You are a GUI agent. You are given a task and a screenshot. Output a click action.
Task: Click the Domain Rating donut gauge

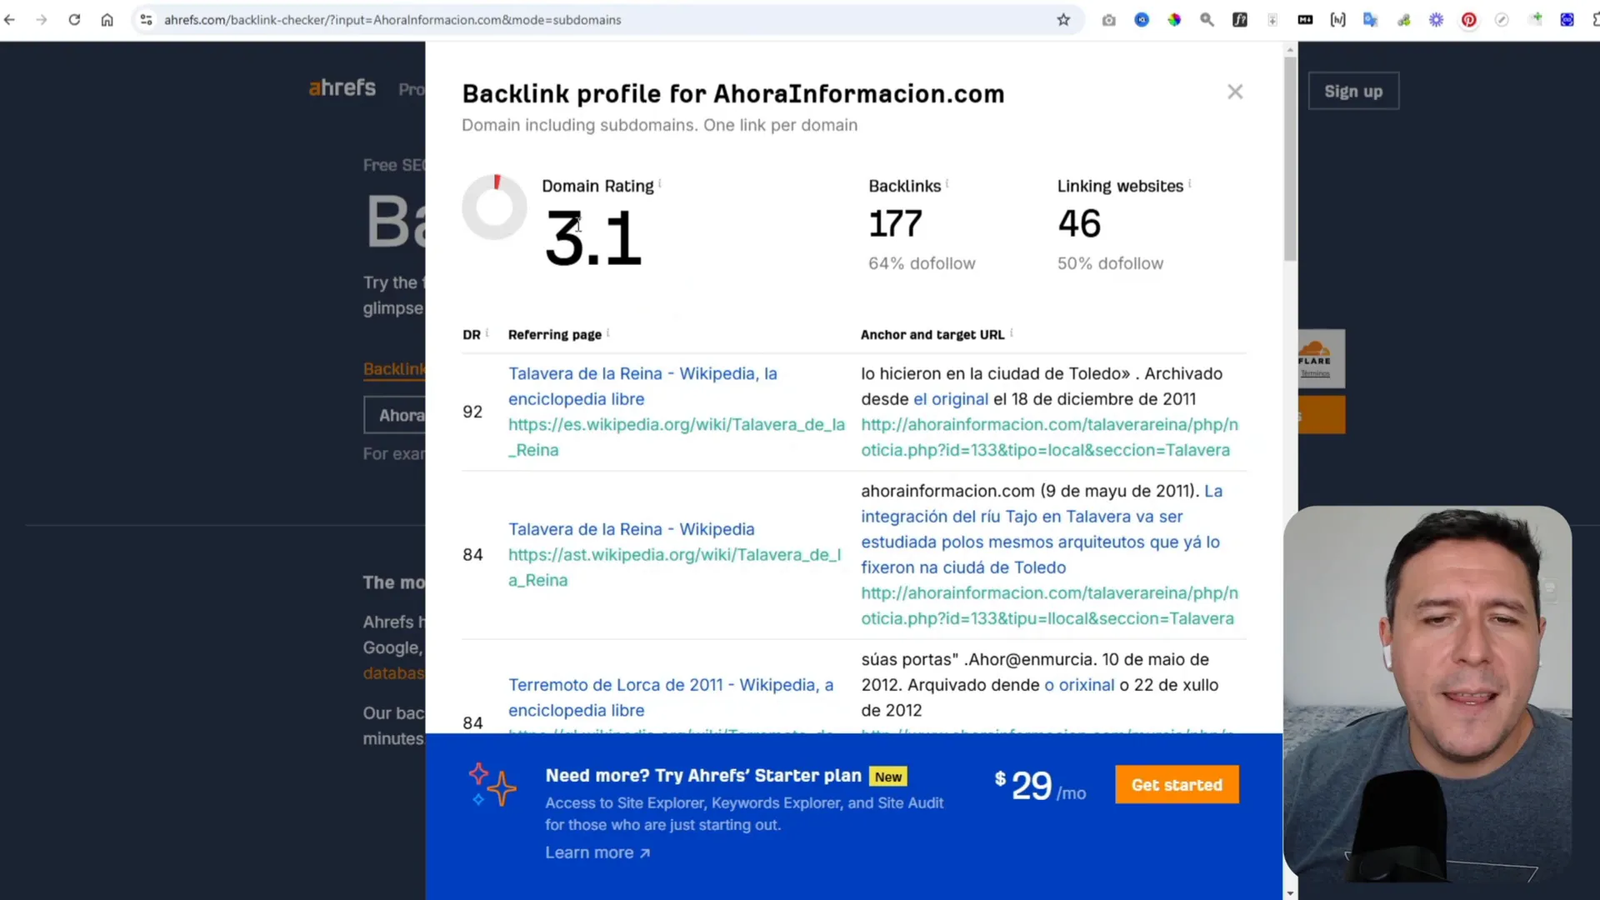point(494,207)
